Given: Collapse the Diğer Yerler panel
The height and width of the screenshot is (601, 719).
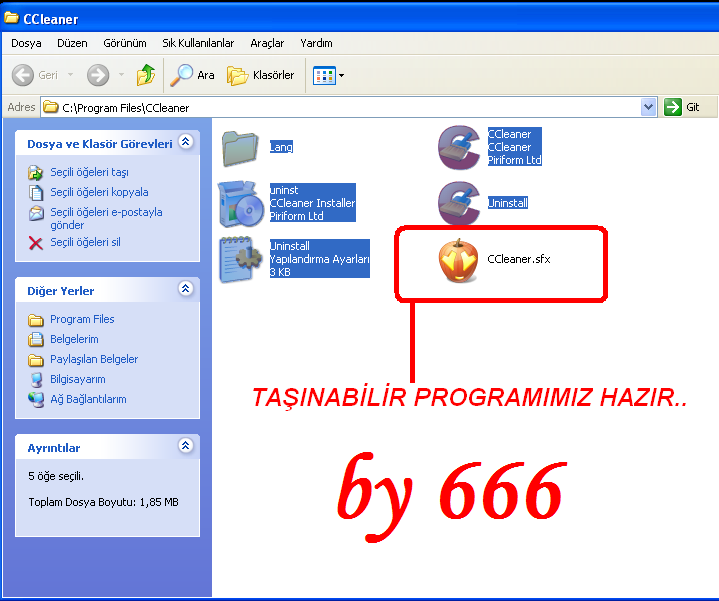Looking at the screenshot, I should [186, 289].
